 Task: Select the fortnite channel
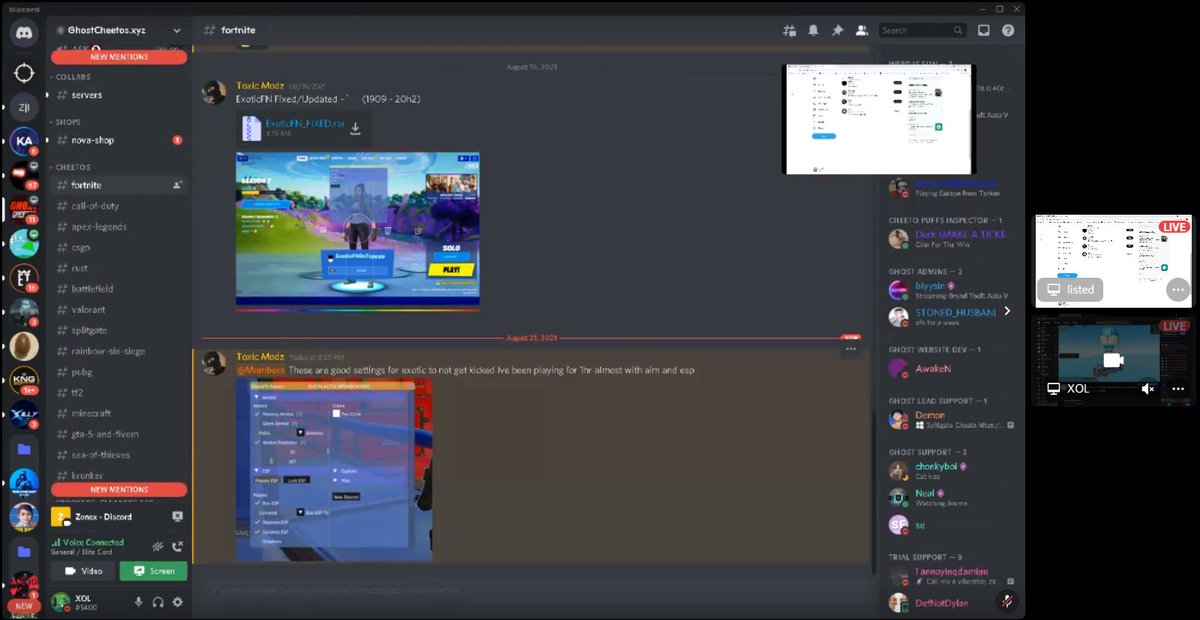[119, 185]
